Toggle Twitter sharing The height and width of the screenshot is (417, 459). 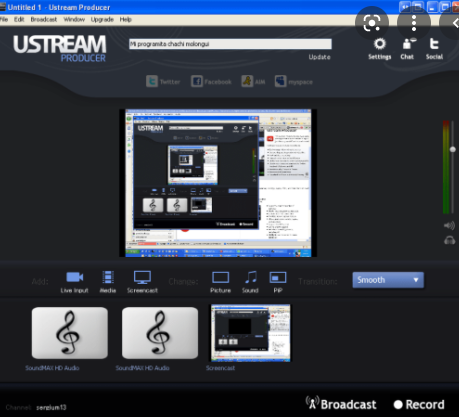click(163, 81)
